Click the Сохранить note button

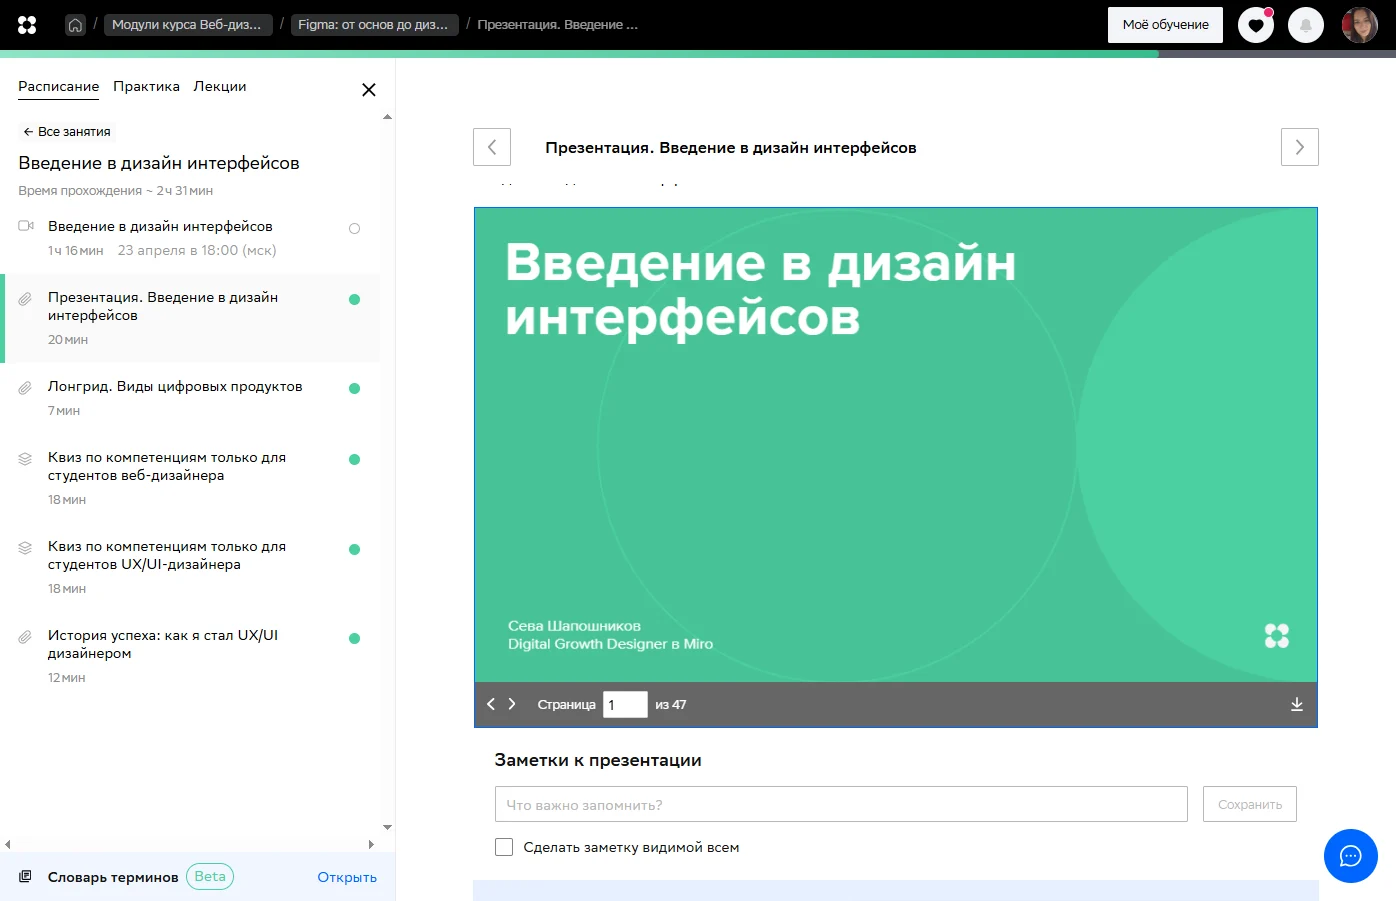(1250, 804)
